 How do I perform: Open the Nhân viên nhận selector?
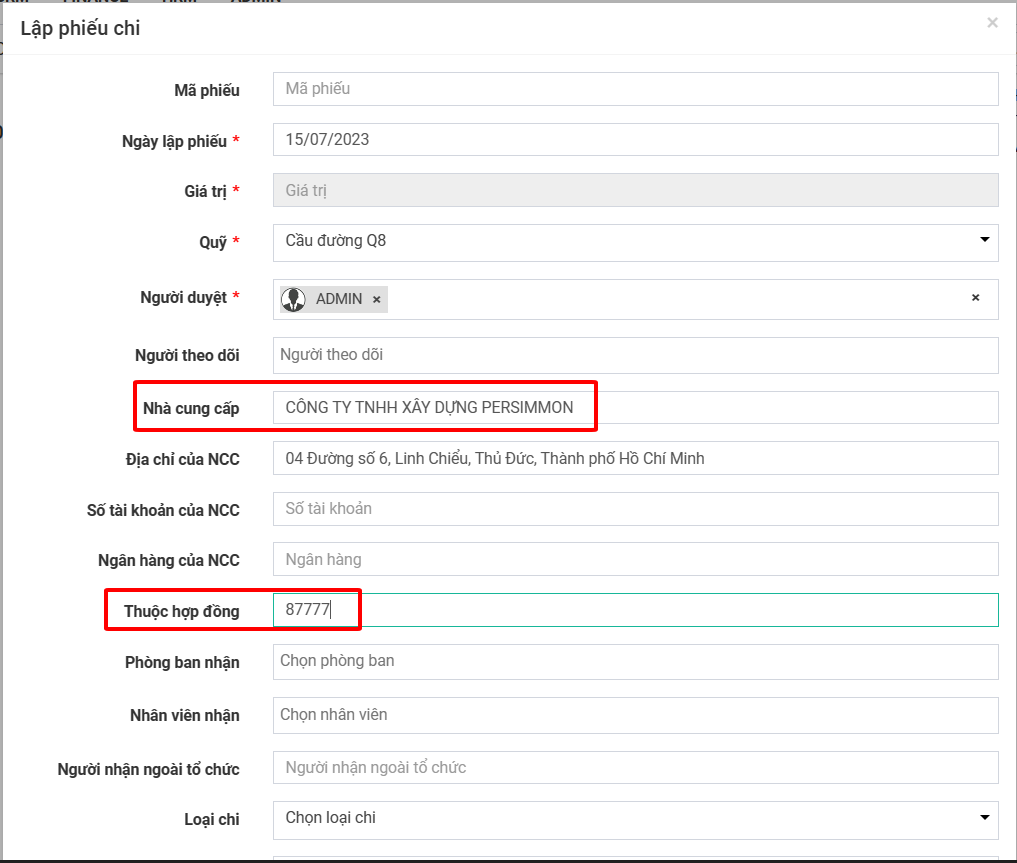coord(635,715)
